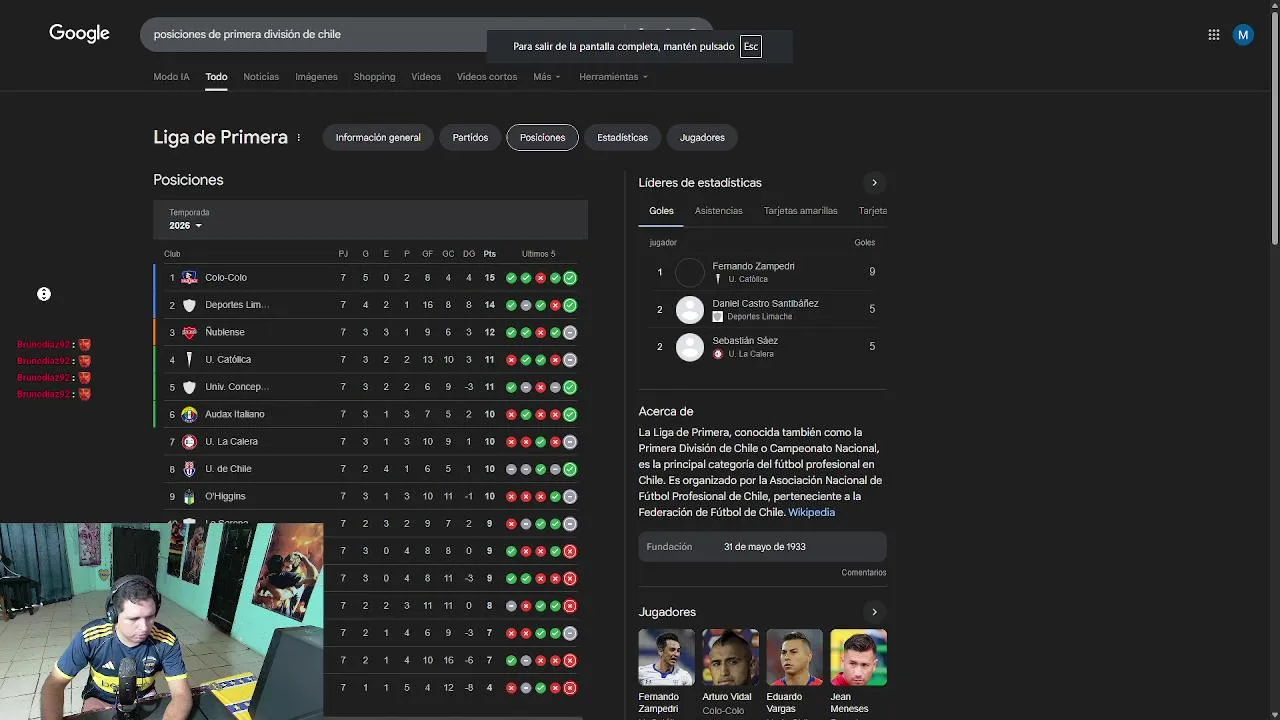Switch to Noticias search tab
This screenshot has width=1280, height=720.
(261, 77)
